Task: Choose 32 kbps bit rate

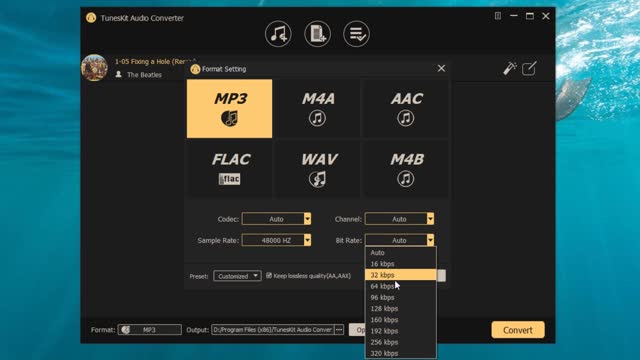Action: tap(400, 275)
